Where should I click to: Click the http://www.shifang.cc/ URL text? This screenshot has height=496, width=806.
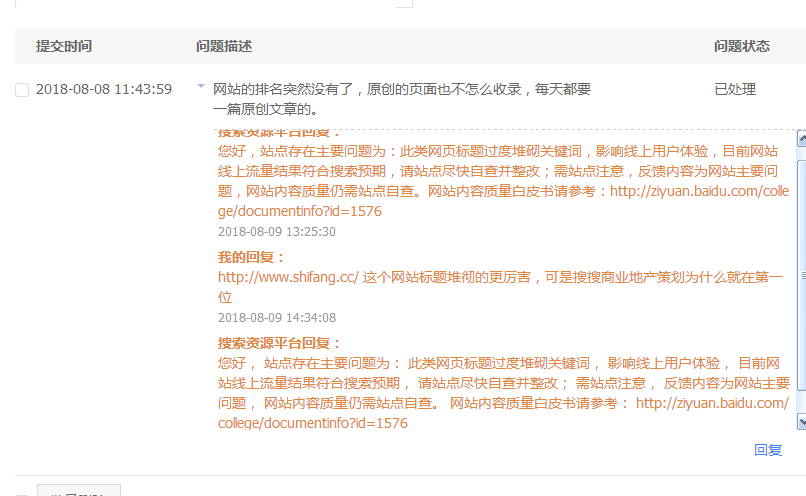coord(288,278)
